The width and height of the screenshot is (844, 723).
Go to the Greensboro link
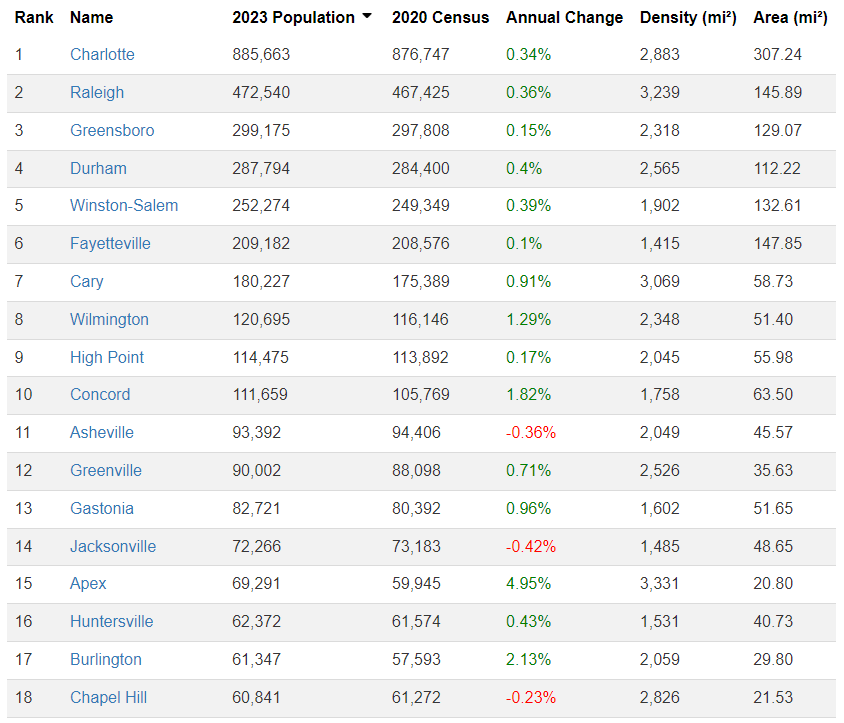[112, 130]
